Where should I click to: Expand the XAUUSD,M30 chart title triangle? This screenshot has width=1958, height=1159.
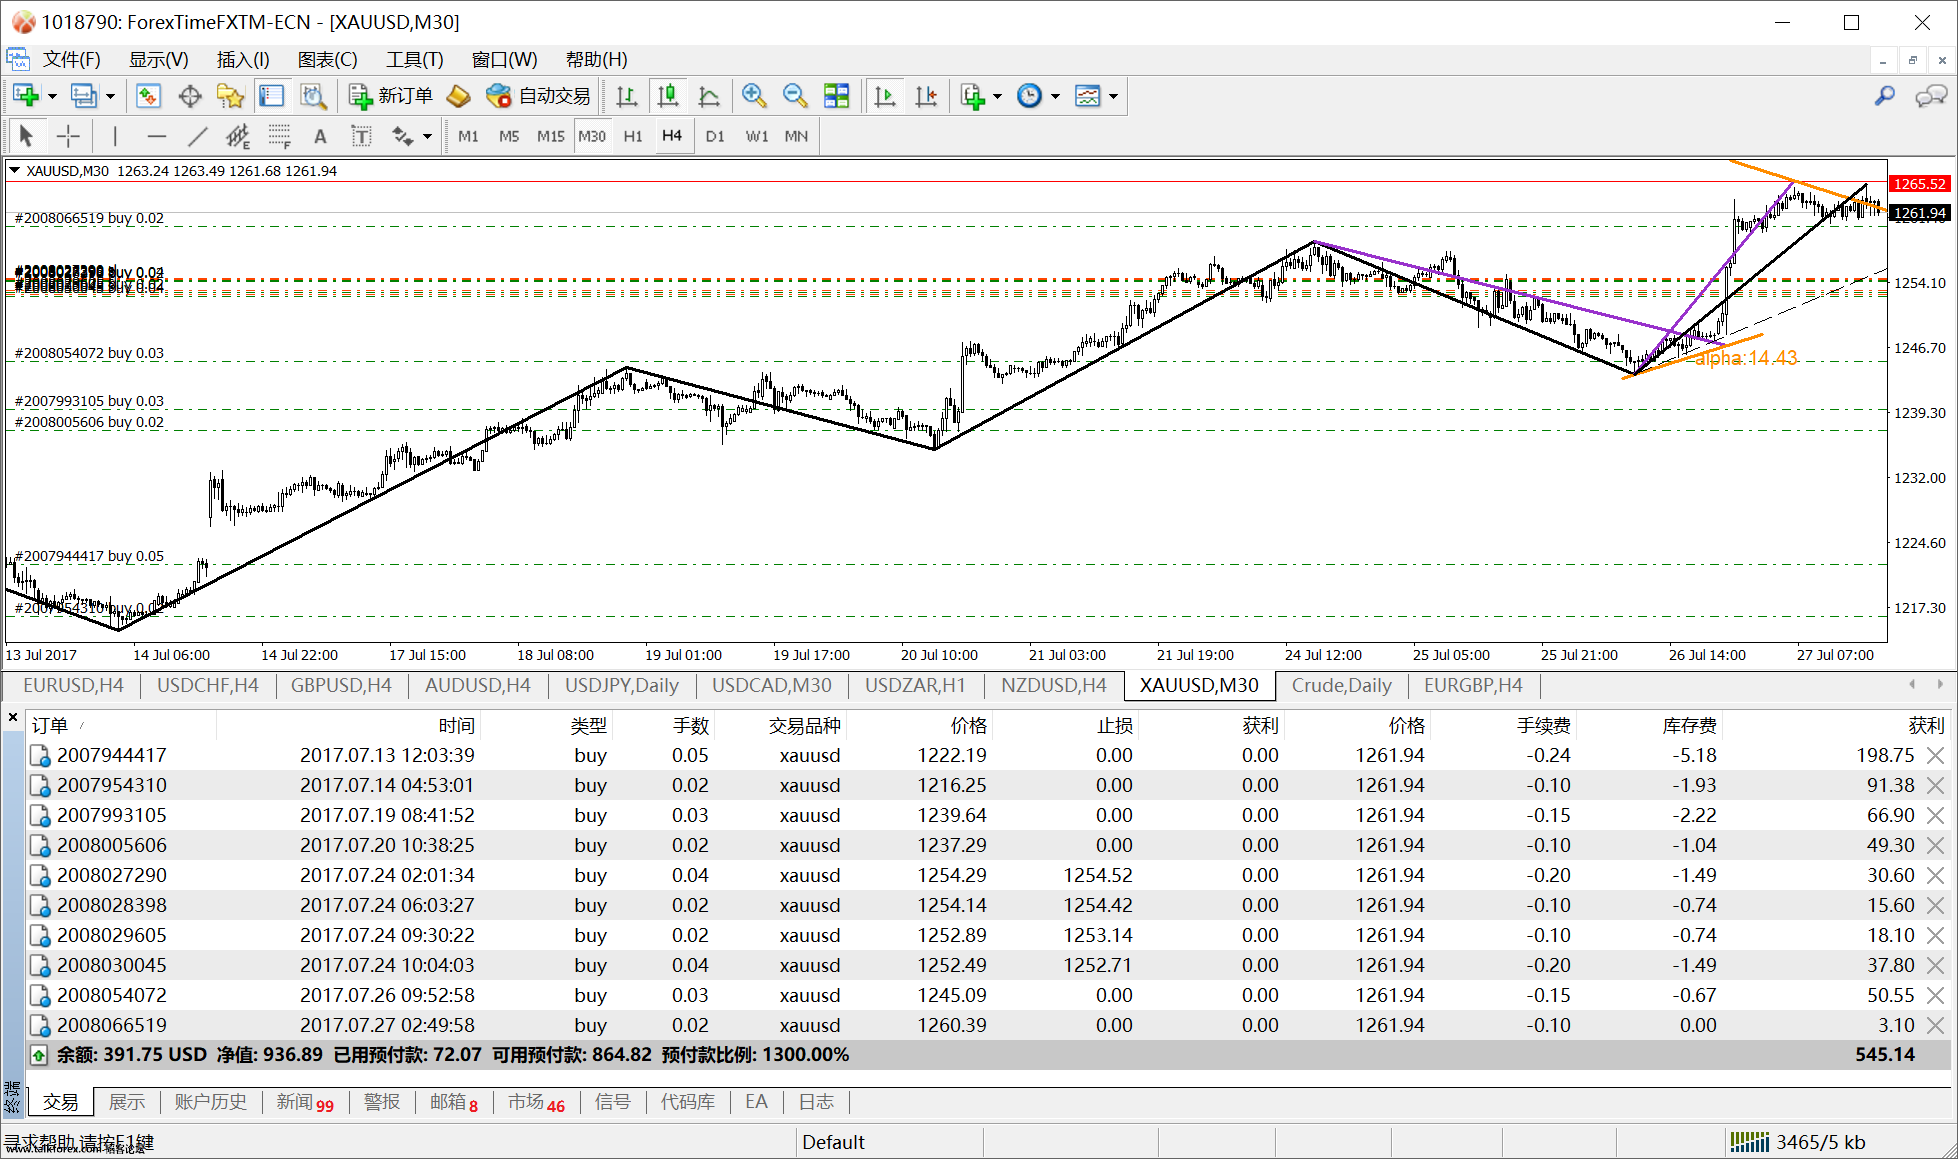15,170
